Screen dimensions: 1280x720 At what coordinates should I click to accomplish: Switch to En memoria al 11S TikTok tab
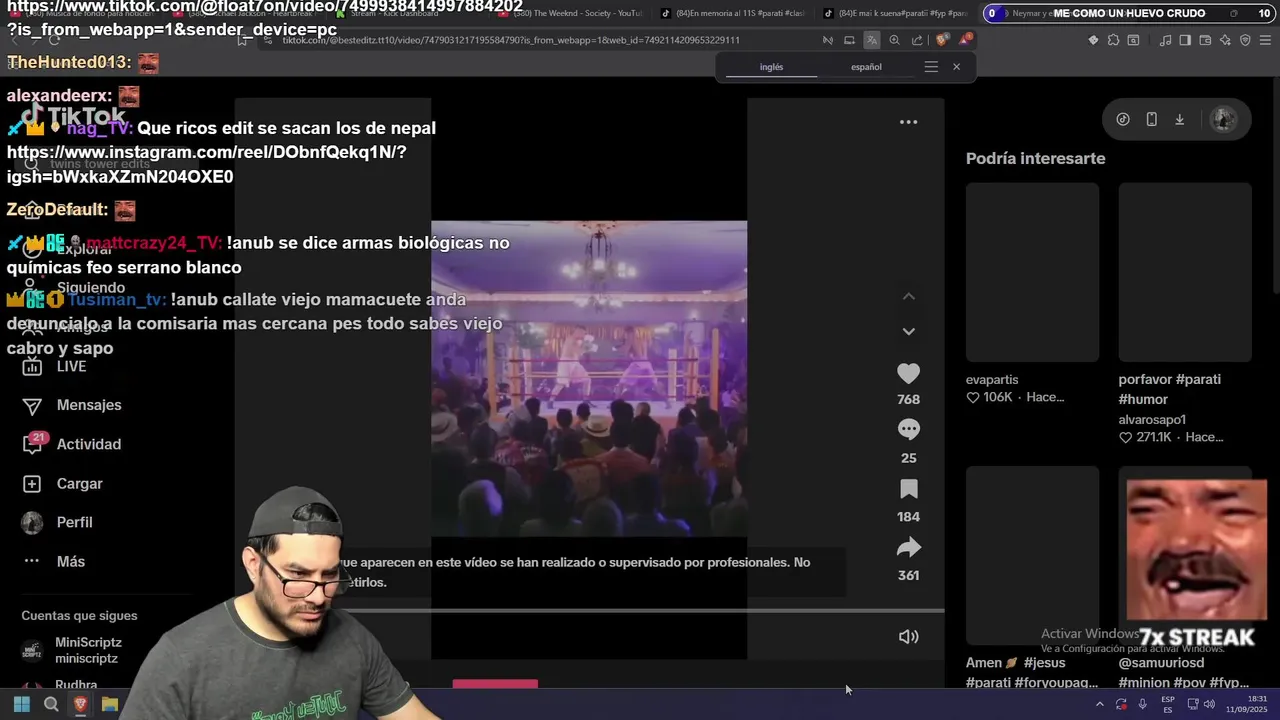click(733, 13)
